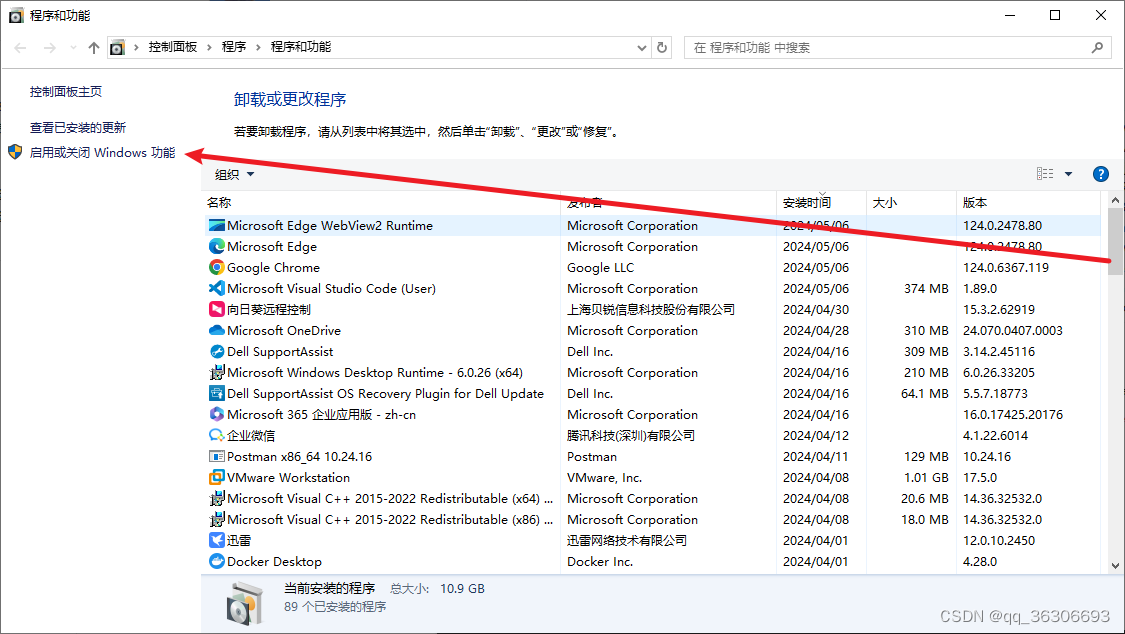Click the 企业微信 icon

217,435
